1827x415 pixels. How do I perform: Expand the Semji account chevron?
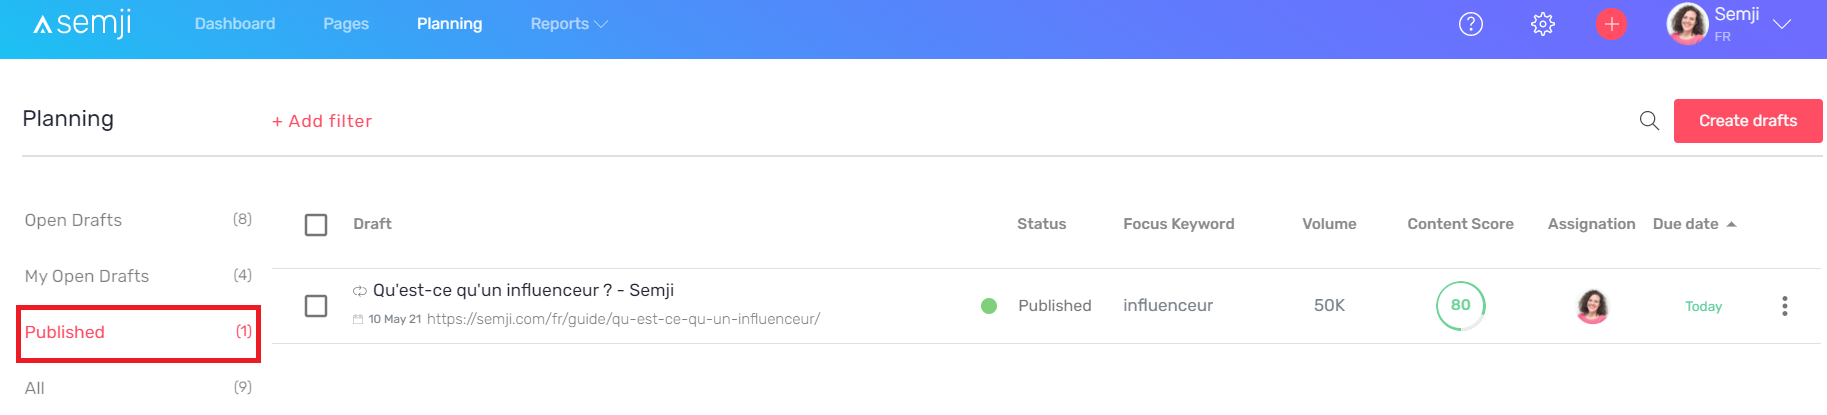click(x=1782, y=24)
